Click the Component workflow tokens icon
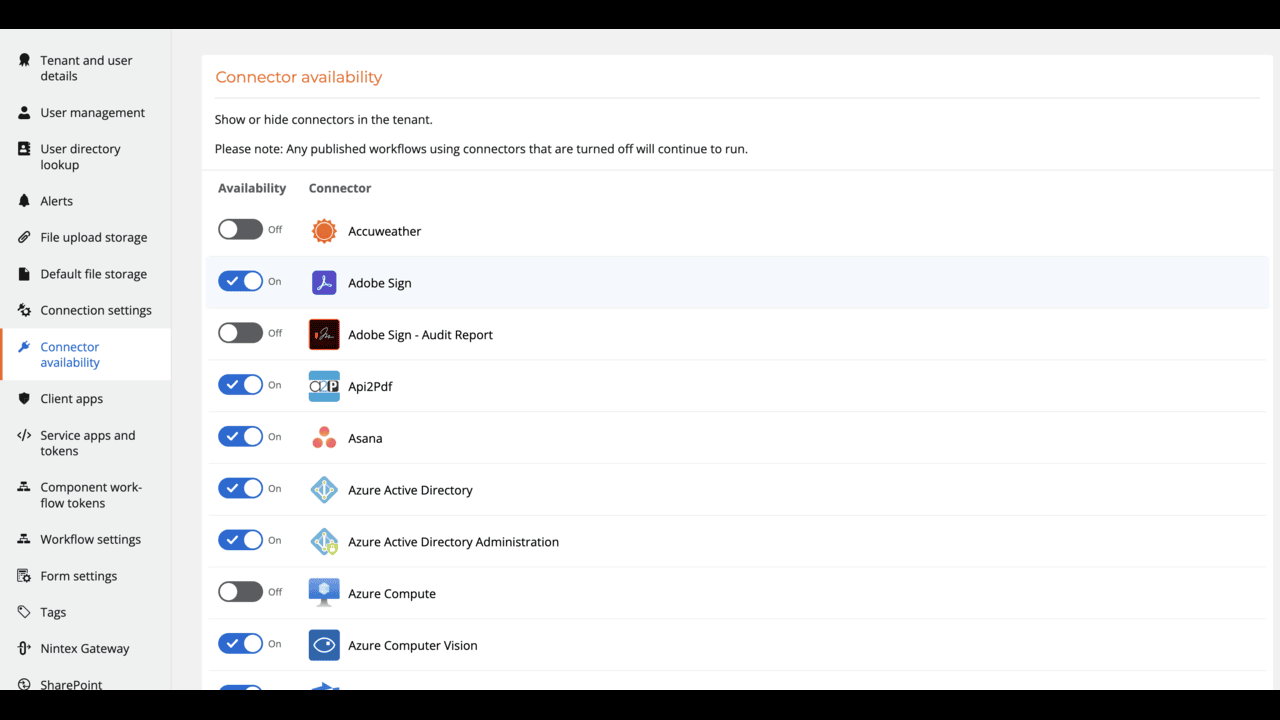The height and width of the screenshot is (720, 1280). coord(24,487)
